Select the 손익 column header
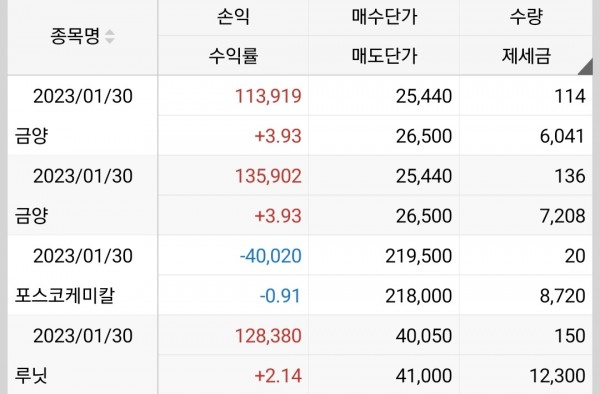This screenshot has width=600, height=394. coord(233,17)
